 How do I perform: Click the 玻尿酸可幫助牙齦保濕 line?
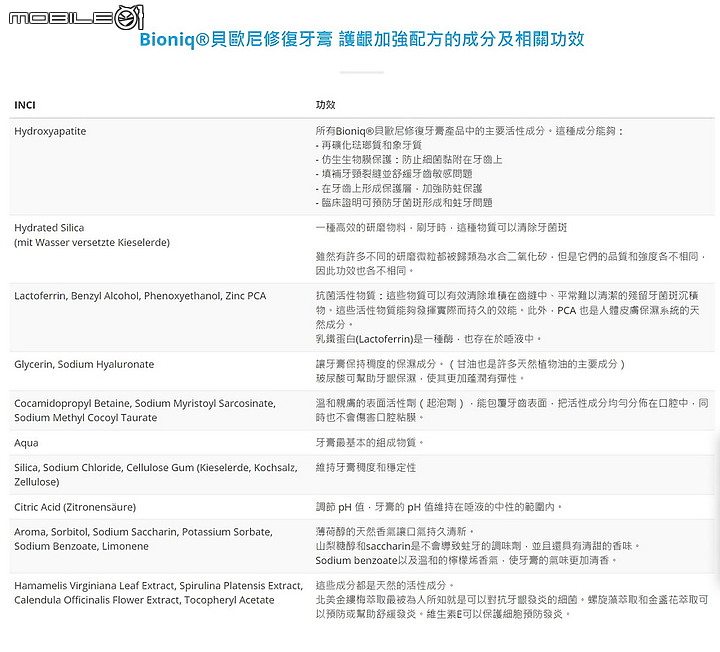coord(420,379)
